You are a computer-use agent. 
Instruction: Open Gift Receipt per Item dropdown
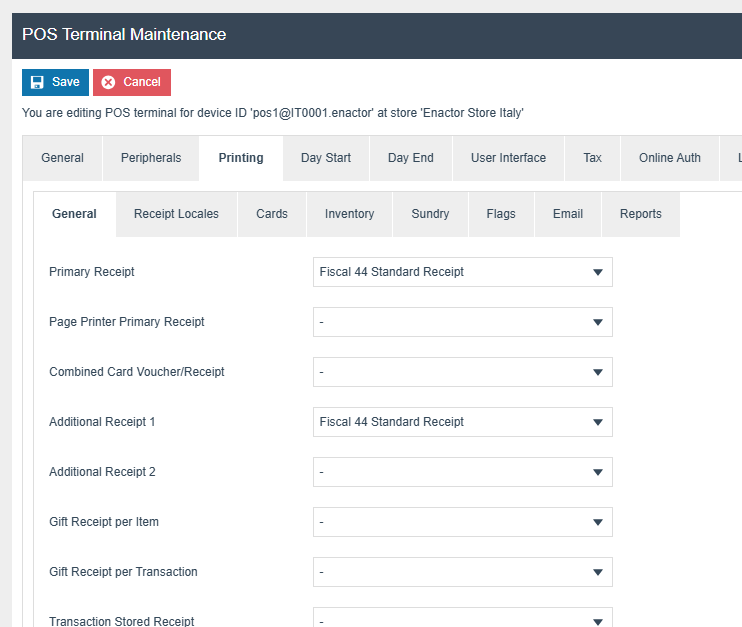[x=462, y=522]
